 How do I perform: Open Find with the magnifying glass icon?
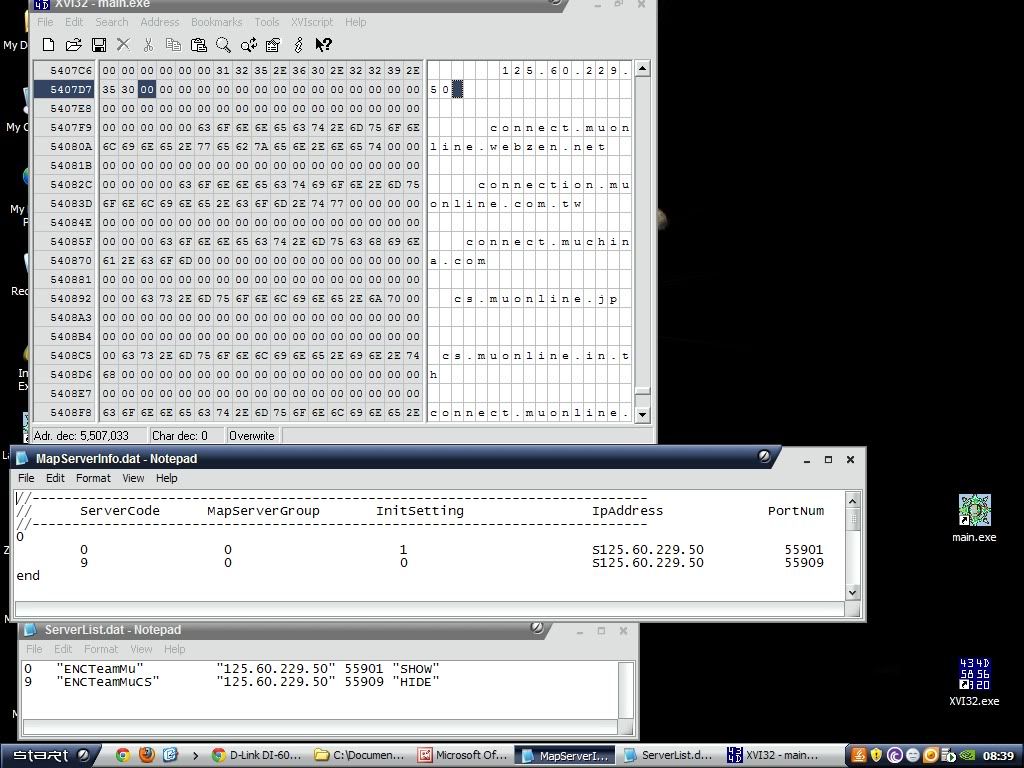click(223, 44)
